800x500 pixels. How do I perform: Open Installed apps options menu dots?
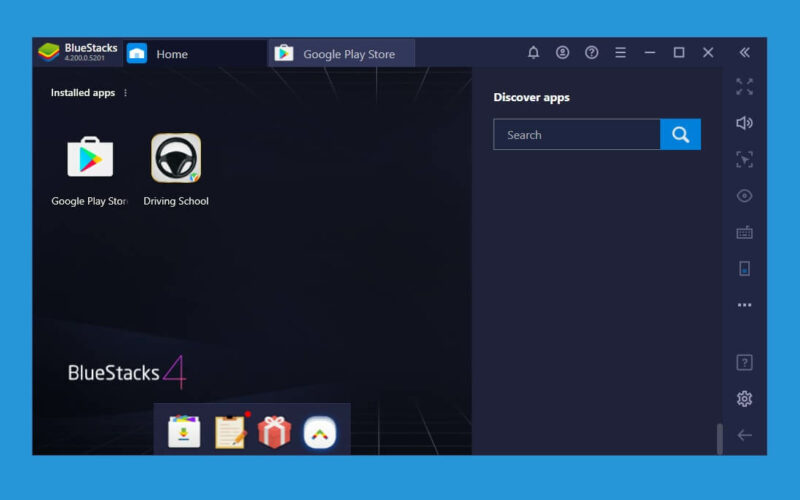coord(126,93)
